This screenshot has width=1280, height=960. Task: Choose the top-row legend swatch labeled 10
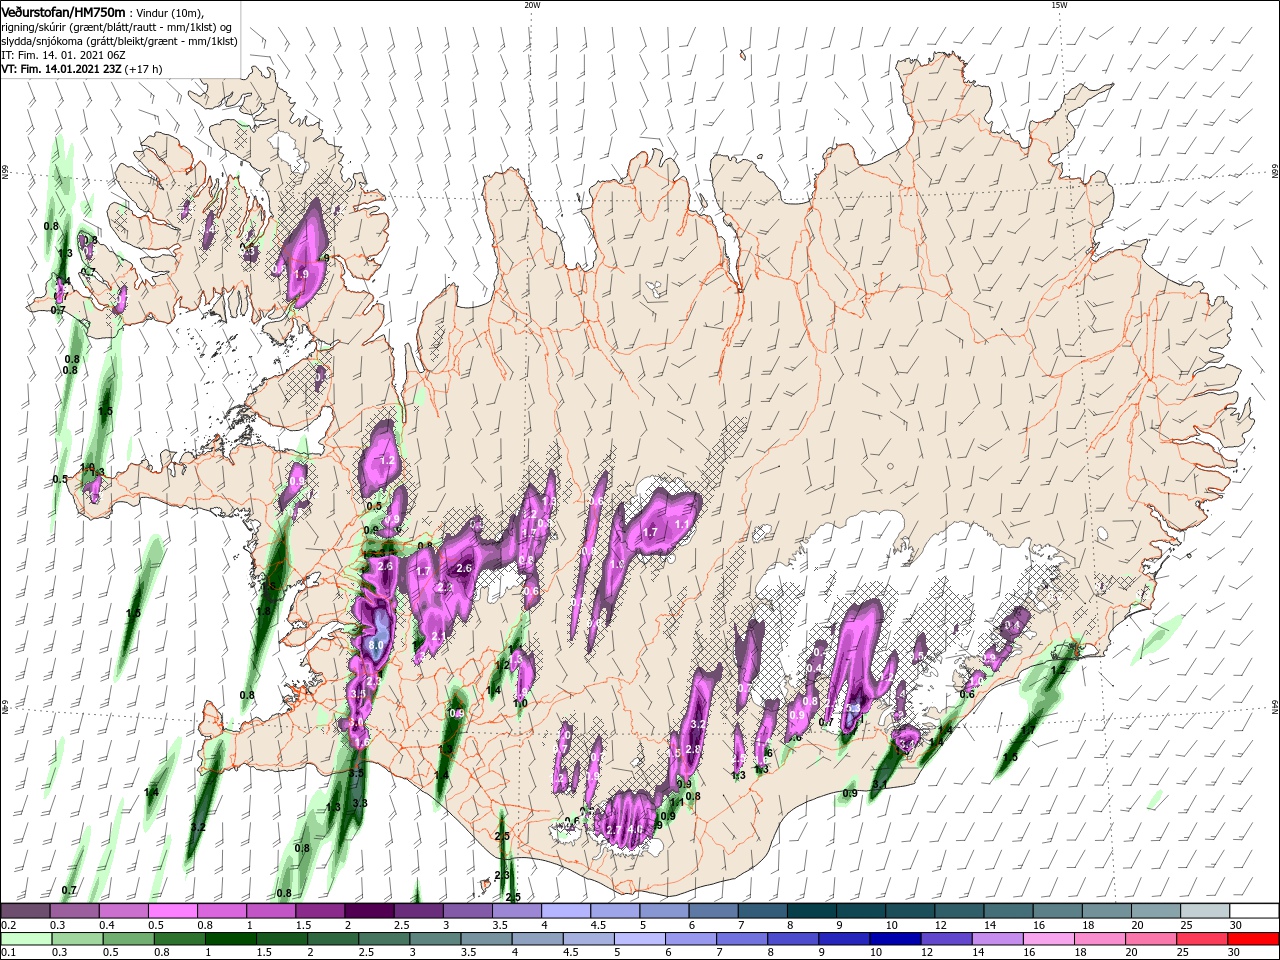[910, 911]
